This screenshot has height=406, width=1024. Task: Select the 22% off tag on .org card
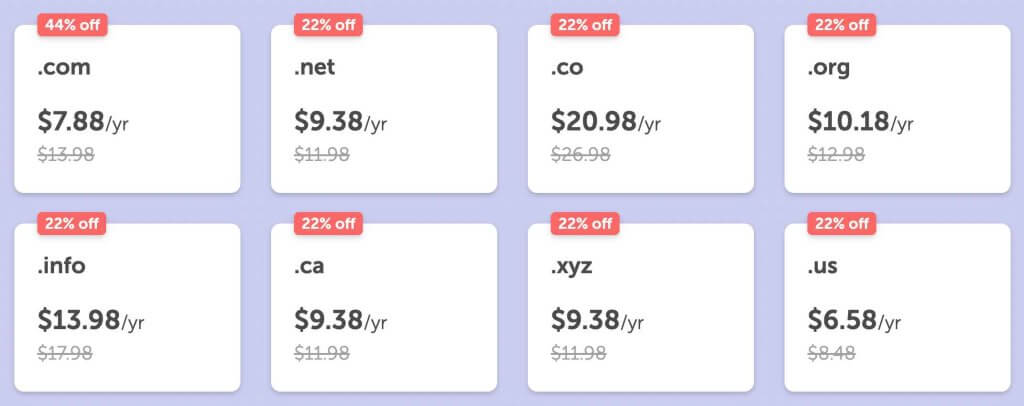[x=842, y=25]
